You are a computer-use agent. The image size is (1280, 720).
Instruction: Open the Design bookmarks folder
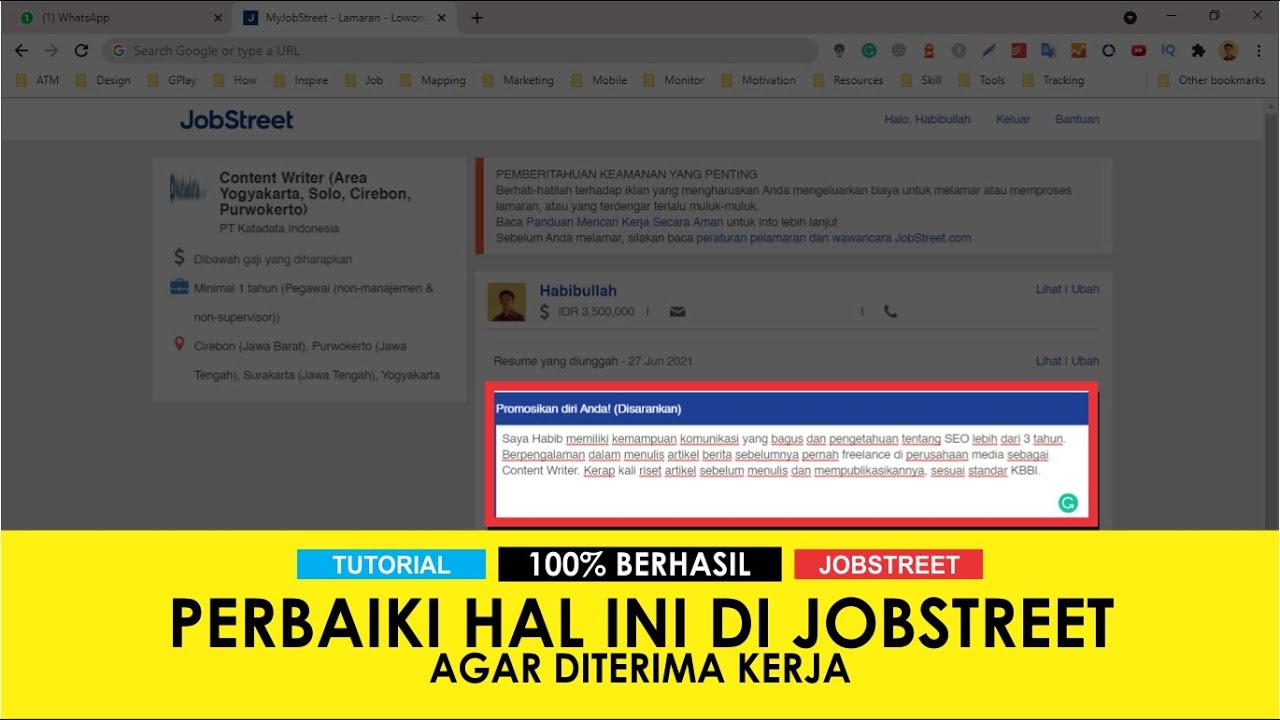click(x=102, y=80)
